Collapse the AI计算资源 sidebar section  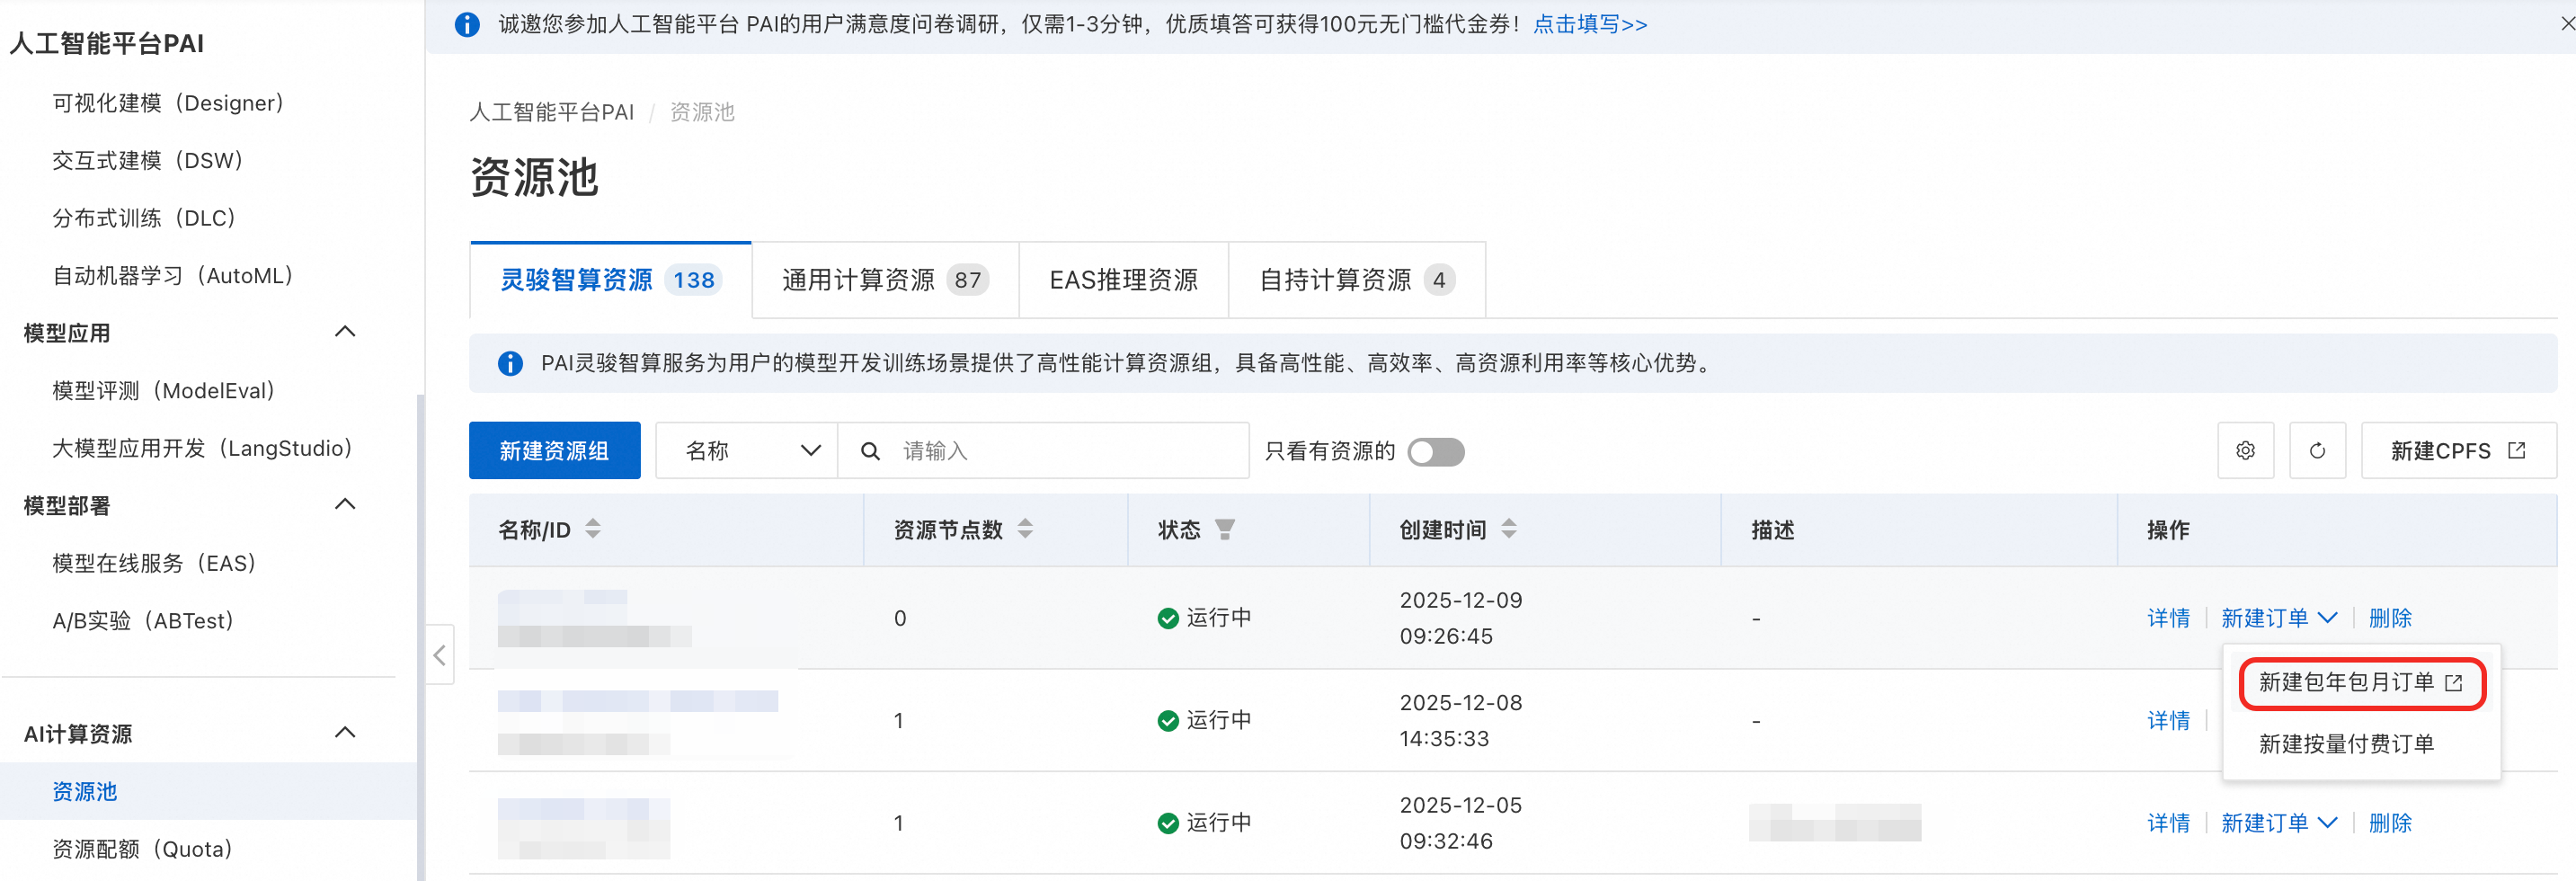point(345,733)
